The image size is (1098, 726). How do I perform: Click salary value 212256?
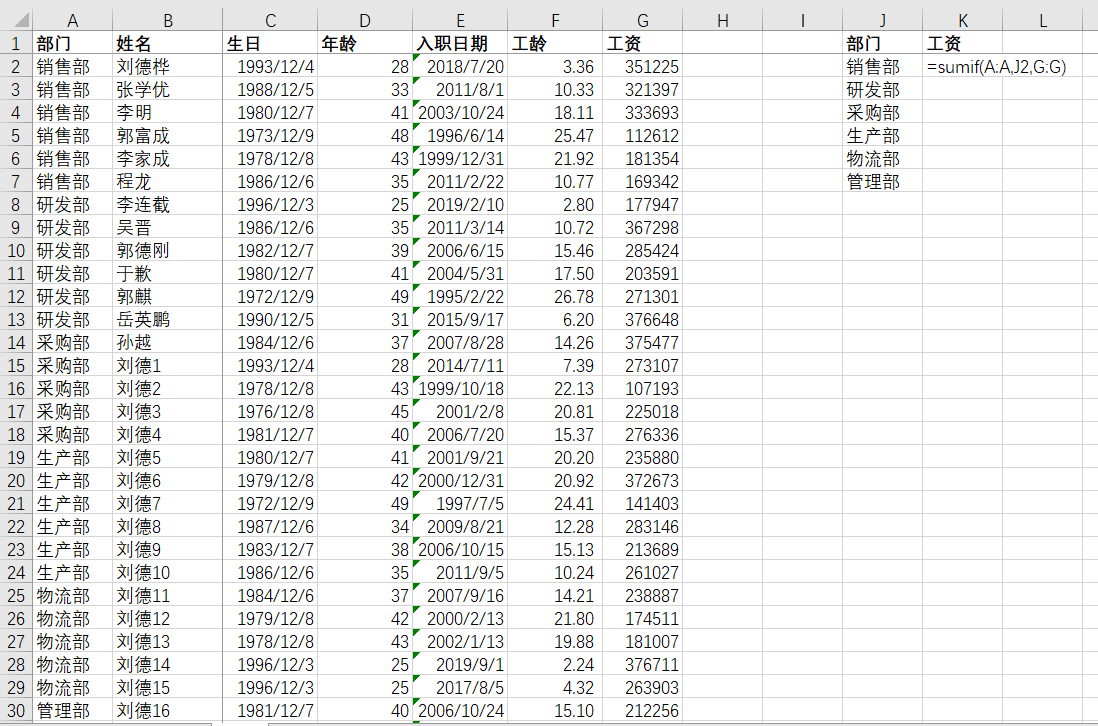[x=651, y=711]
